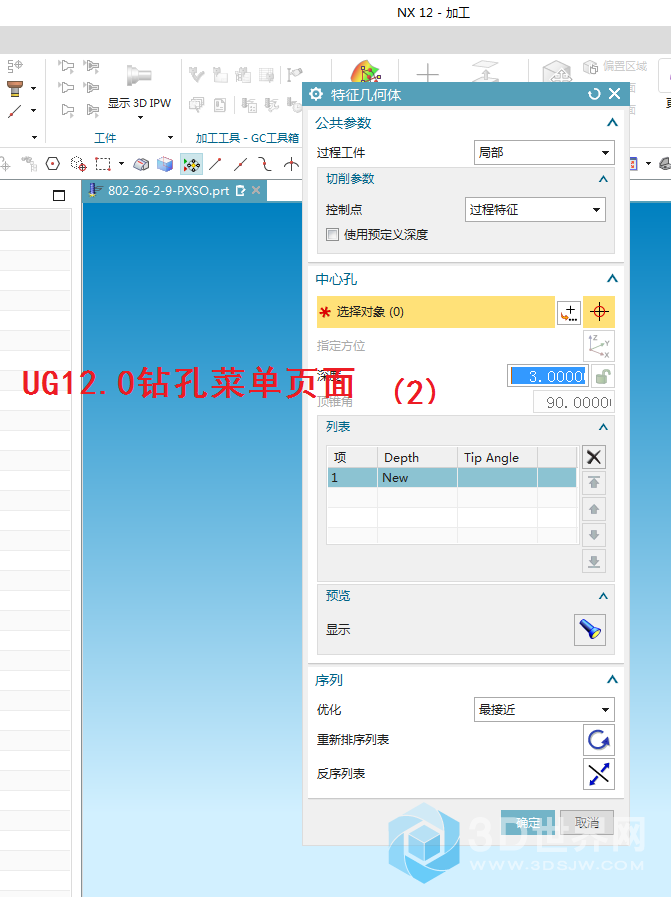This screenshot has height=897, width=671.
Task: Open the 过程工件 dropdown showing 局部
Action: [x=544, y=153]
